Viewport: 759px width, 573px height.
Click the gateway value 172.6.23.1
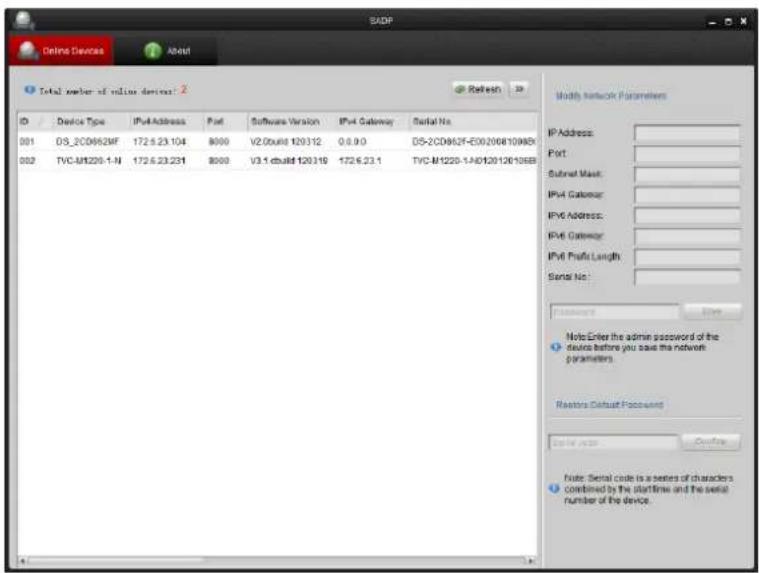[x=360, y=161]
